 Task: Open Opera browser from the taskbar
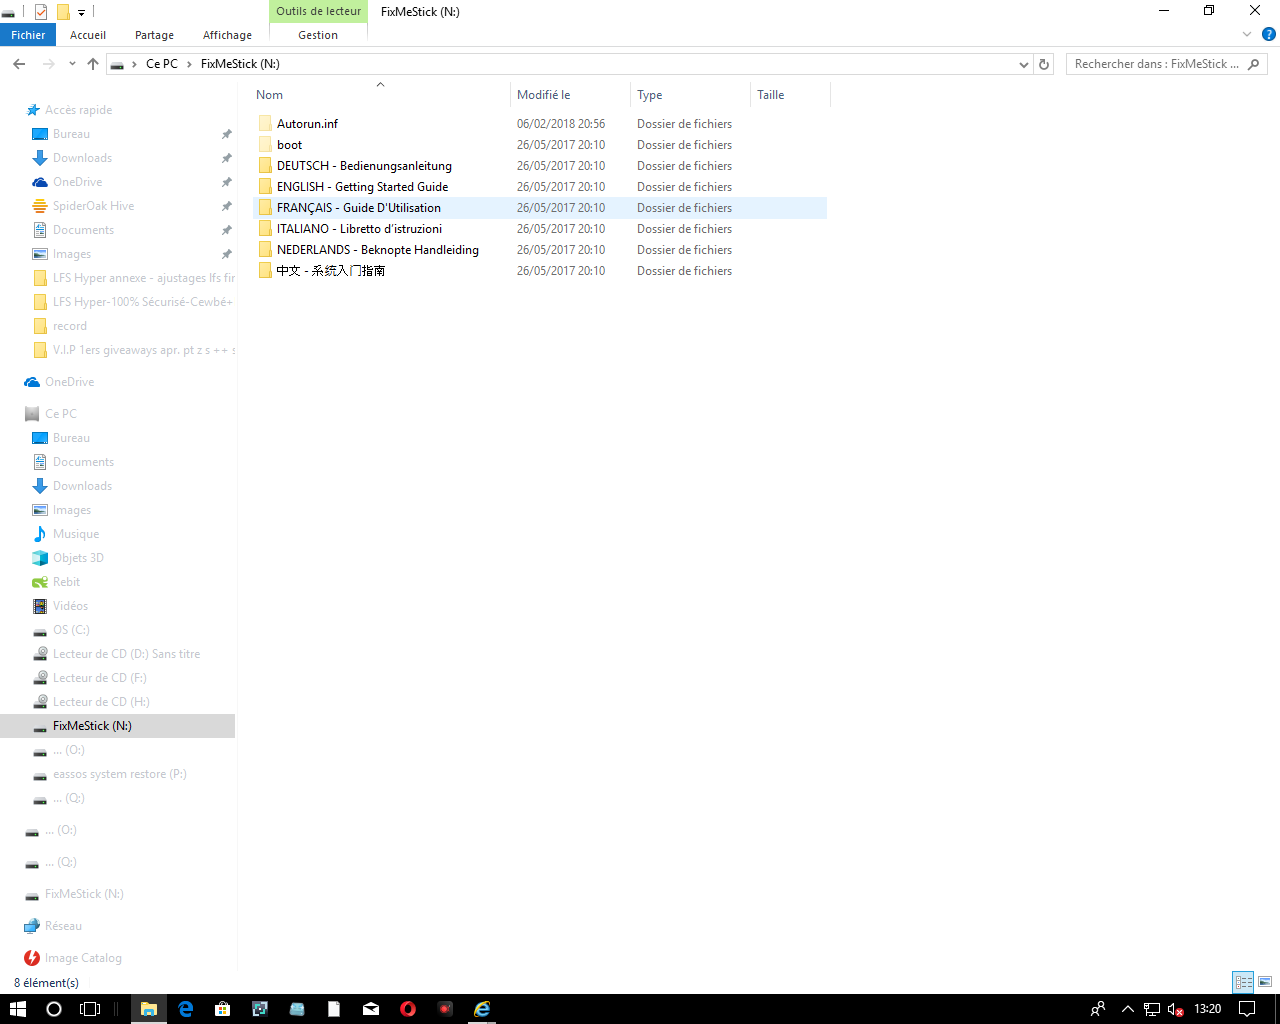tap(408, 1009)
